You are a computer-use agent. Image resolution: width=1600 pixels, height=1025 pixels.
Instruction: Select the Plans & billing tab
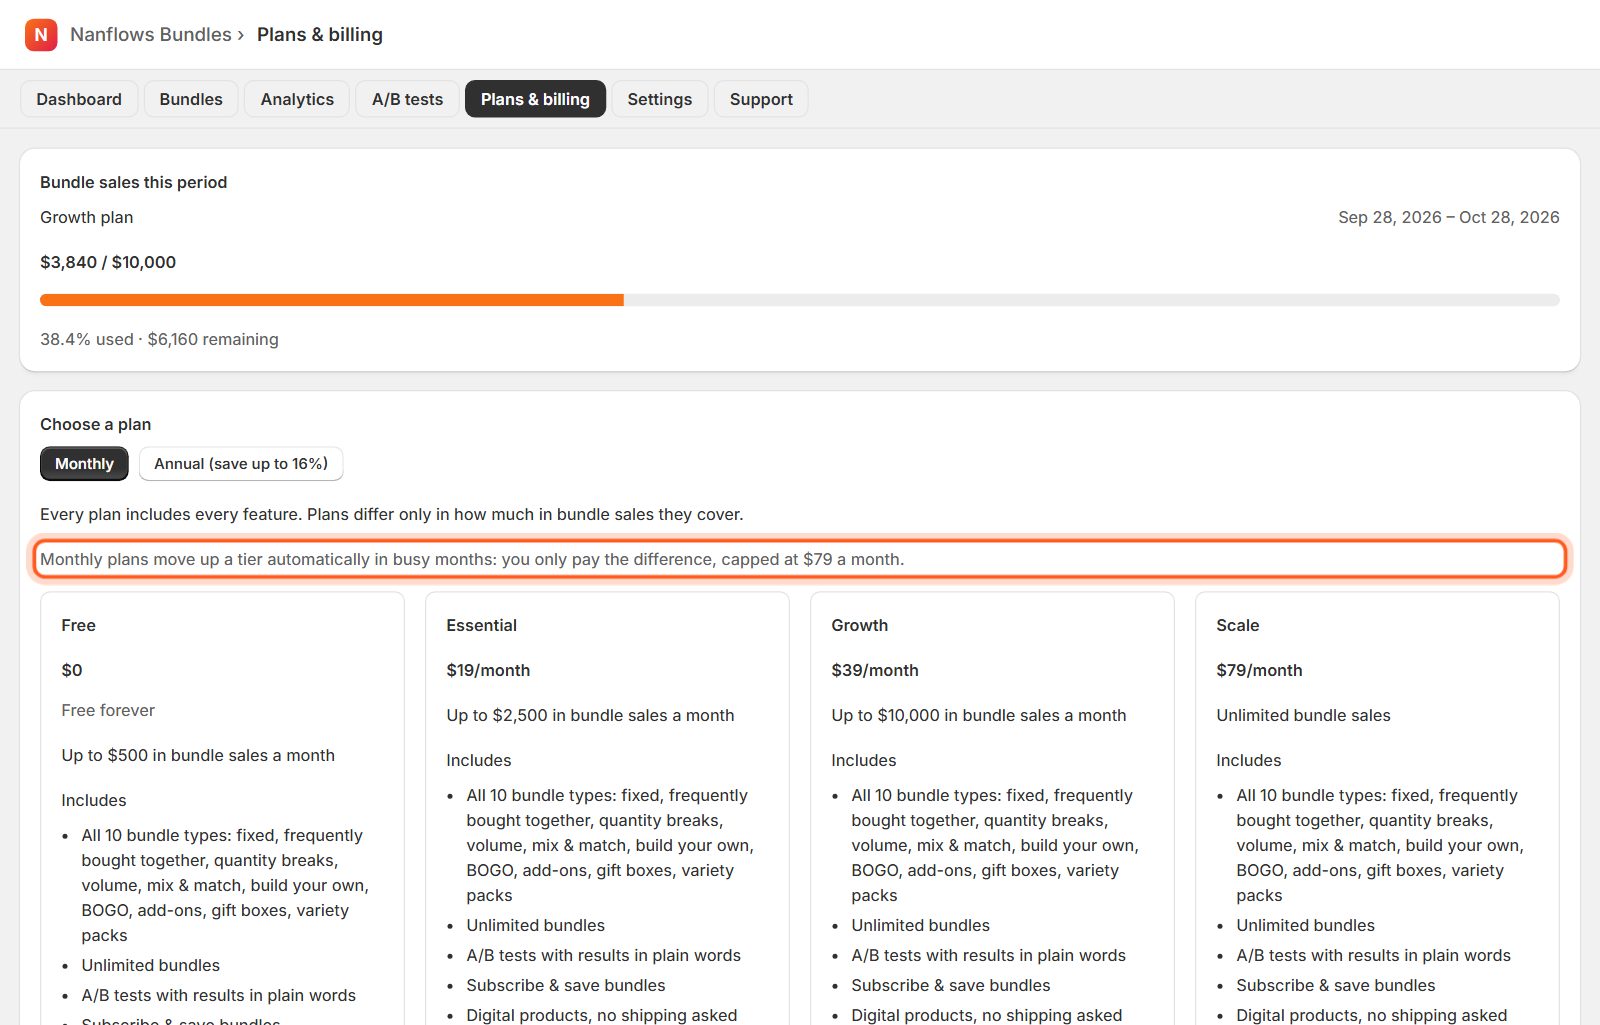[535, 99]
